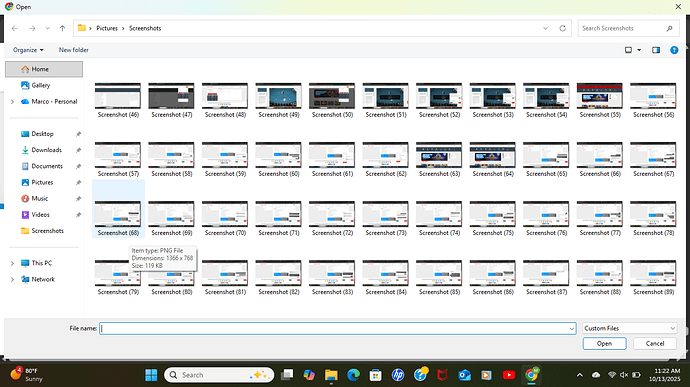This screenshot has height=387, width=690.
Task: Expand the address bar history dropdown
Action: [x=545, y=28]
